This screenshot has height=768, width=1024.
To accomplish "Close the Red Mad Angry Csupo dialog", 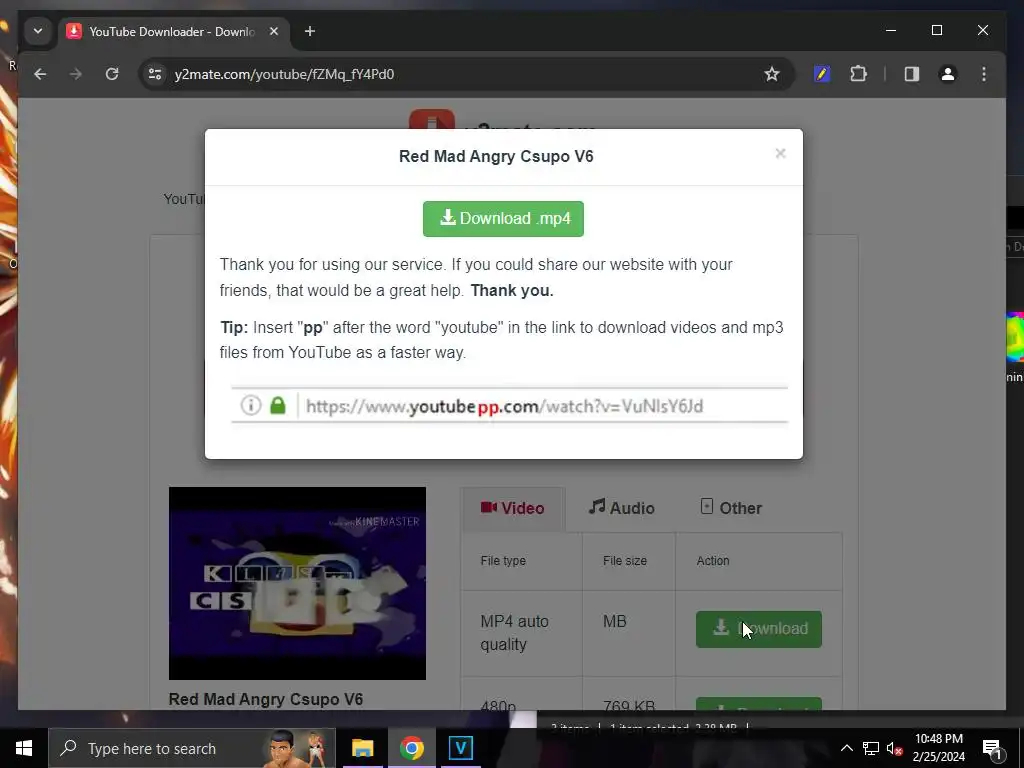I will 780,153.
